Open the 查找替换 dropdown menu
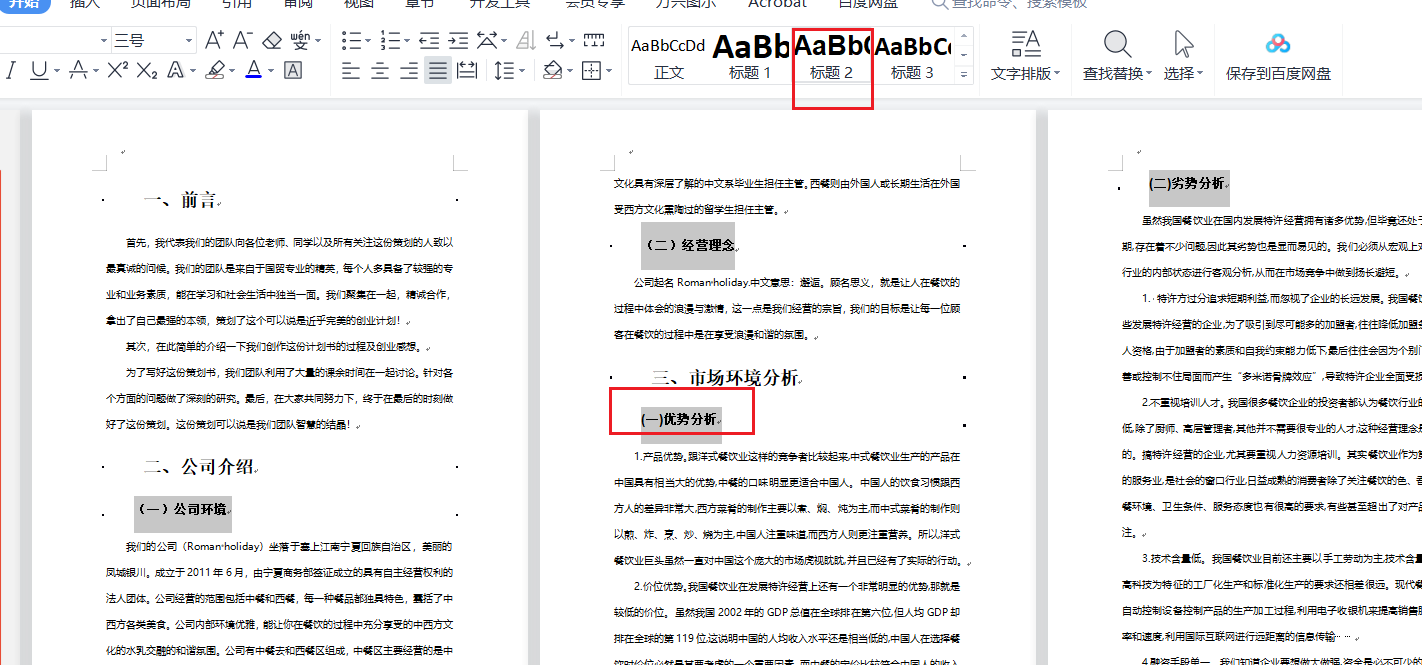The height and width of the screenshot is (665, 1422). 1149,74
